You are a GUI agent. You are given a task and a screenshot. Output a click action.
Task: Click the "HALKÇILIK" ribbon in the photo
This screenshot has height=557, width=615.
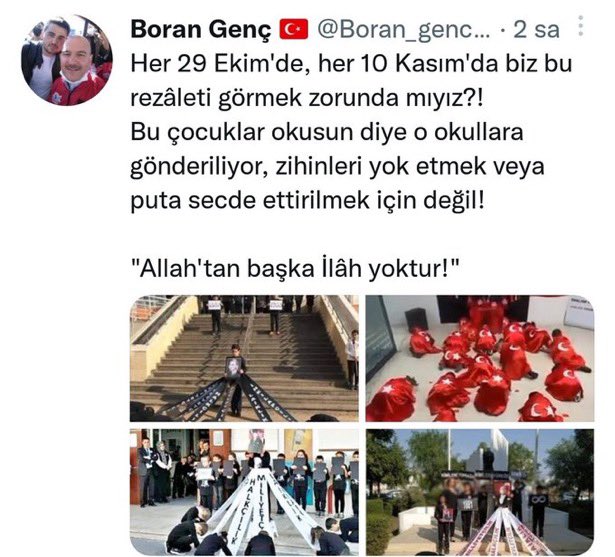pos(237,511)
